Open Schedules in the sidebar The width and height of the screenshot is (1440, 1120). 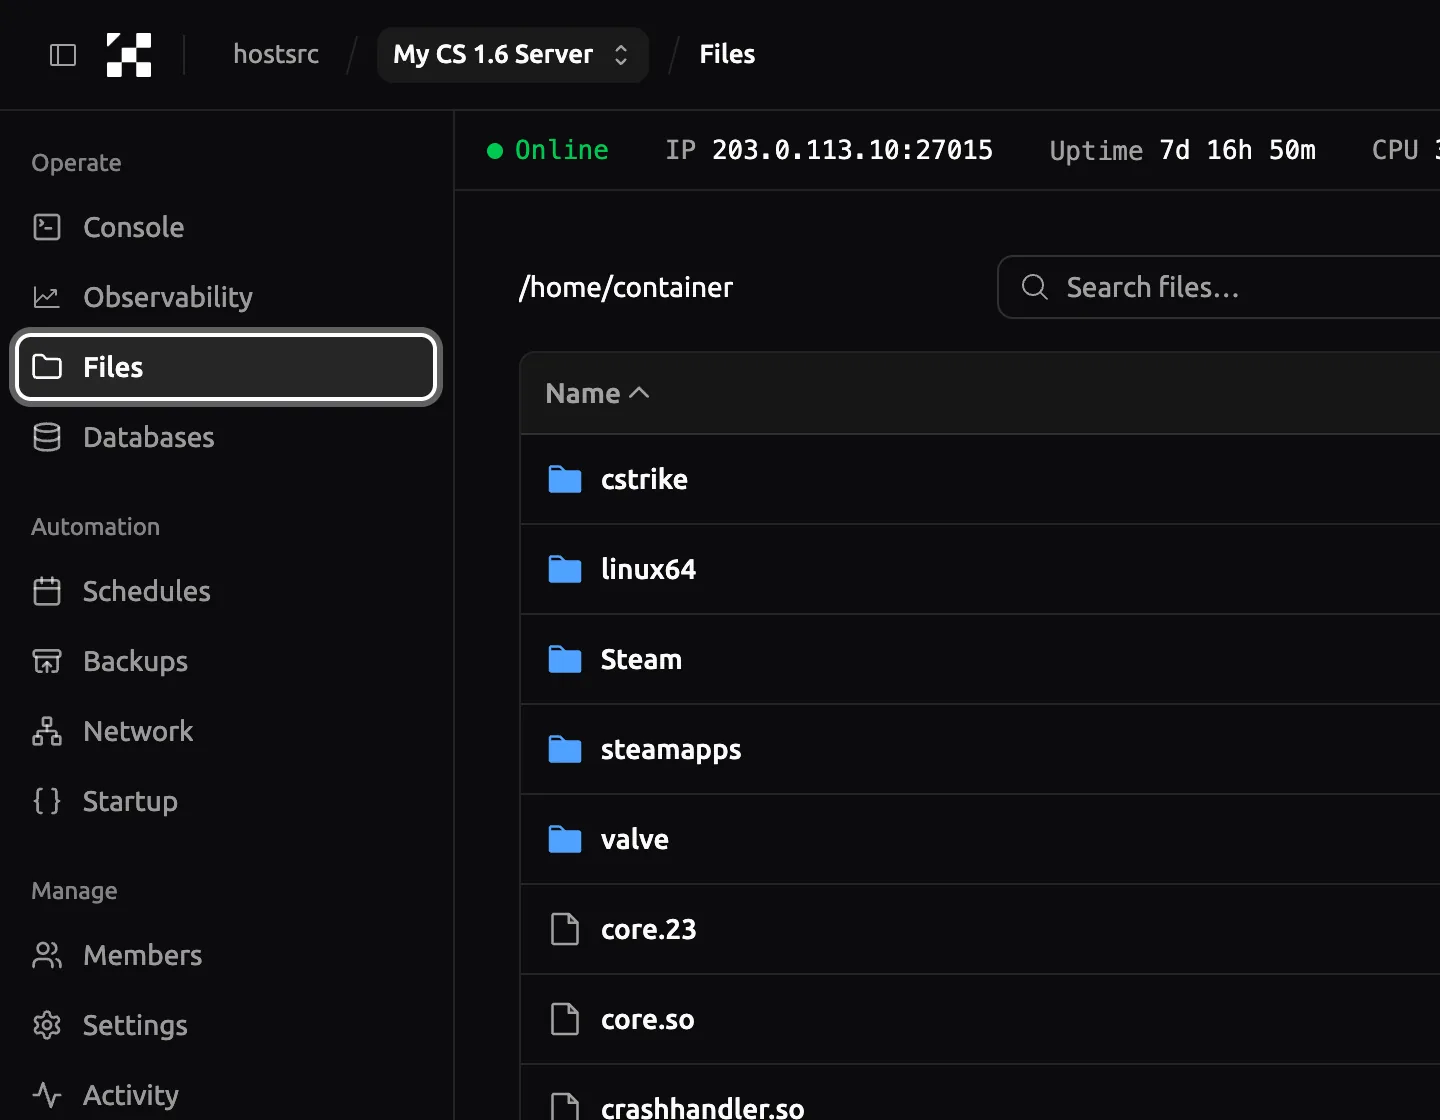[x=227, y=591]
